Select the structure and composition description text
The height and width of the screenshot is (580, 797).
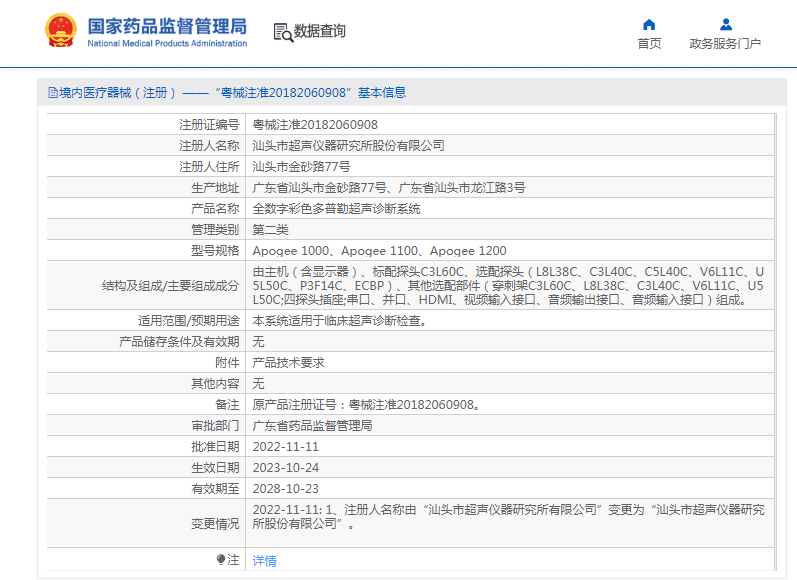tap(508, 286)
